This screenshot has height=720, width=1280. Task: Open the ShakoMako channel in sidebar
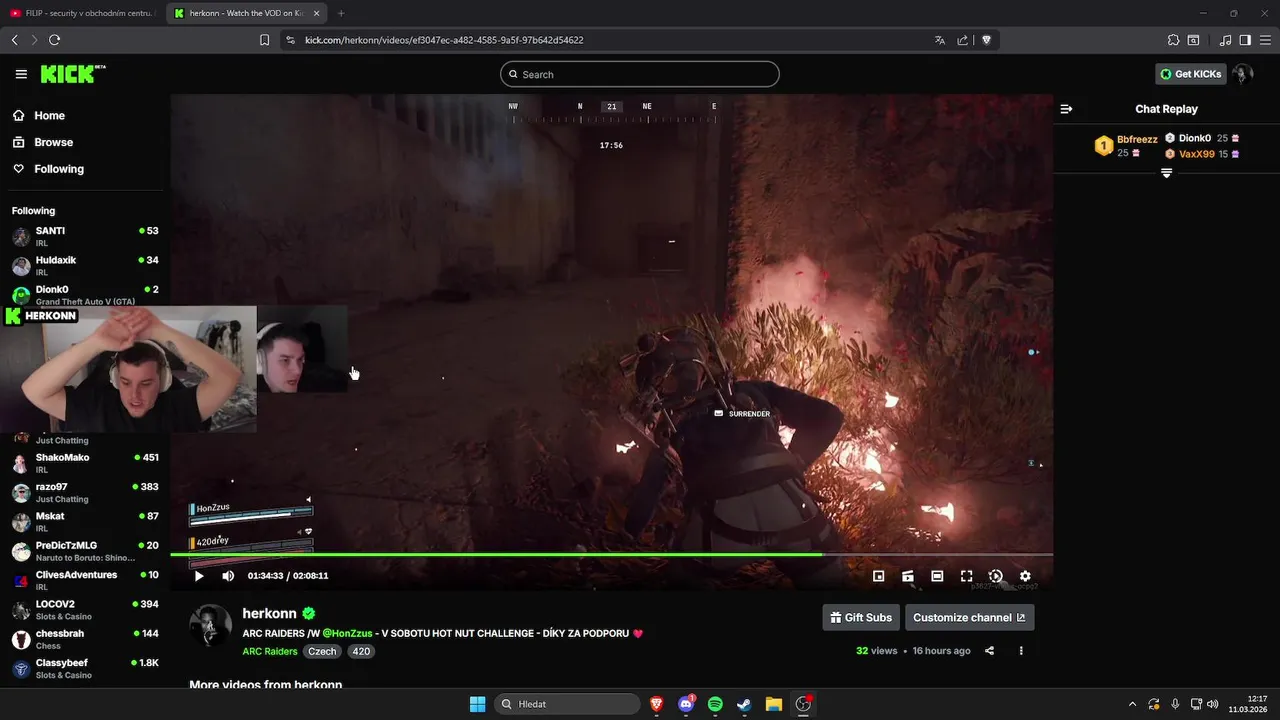[x=85, y=463]
